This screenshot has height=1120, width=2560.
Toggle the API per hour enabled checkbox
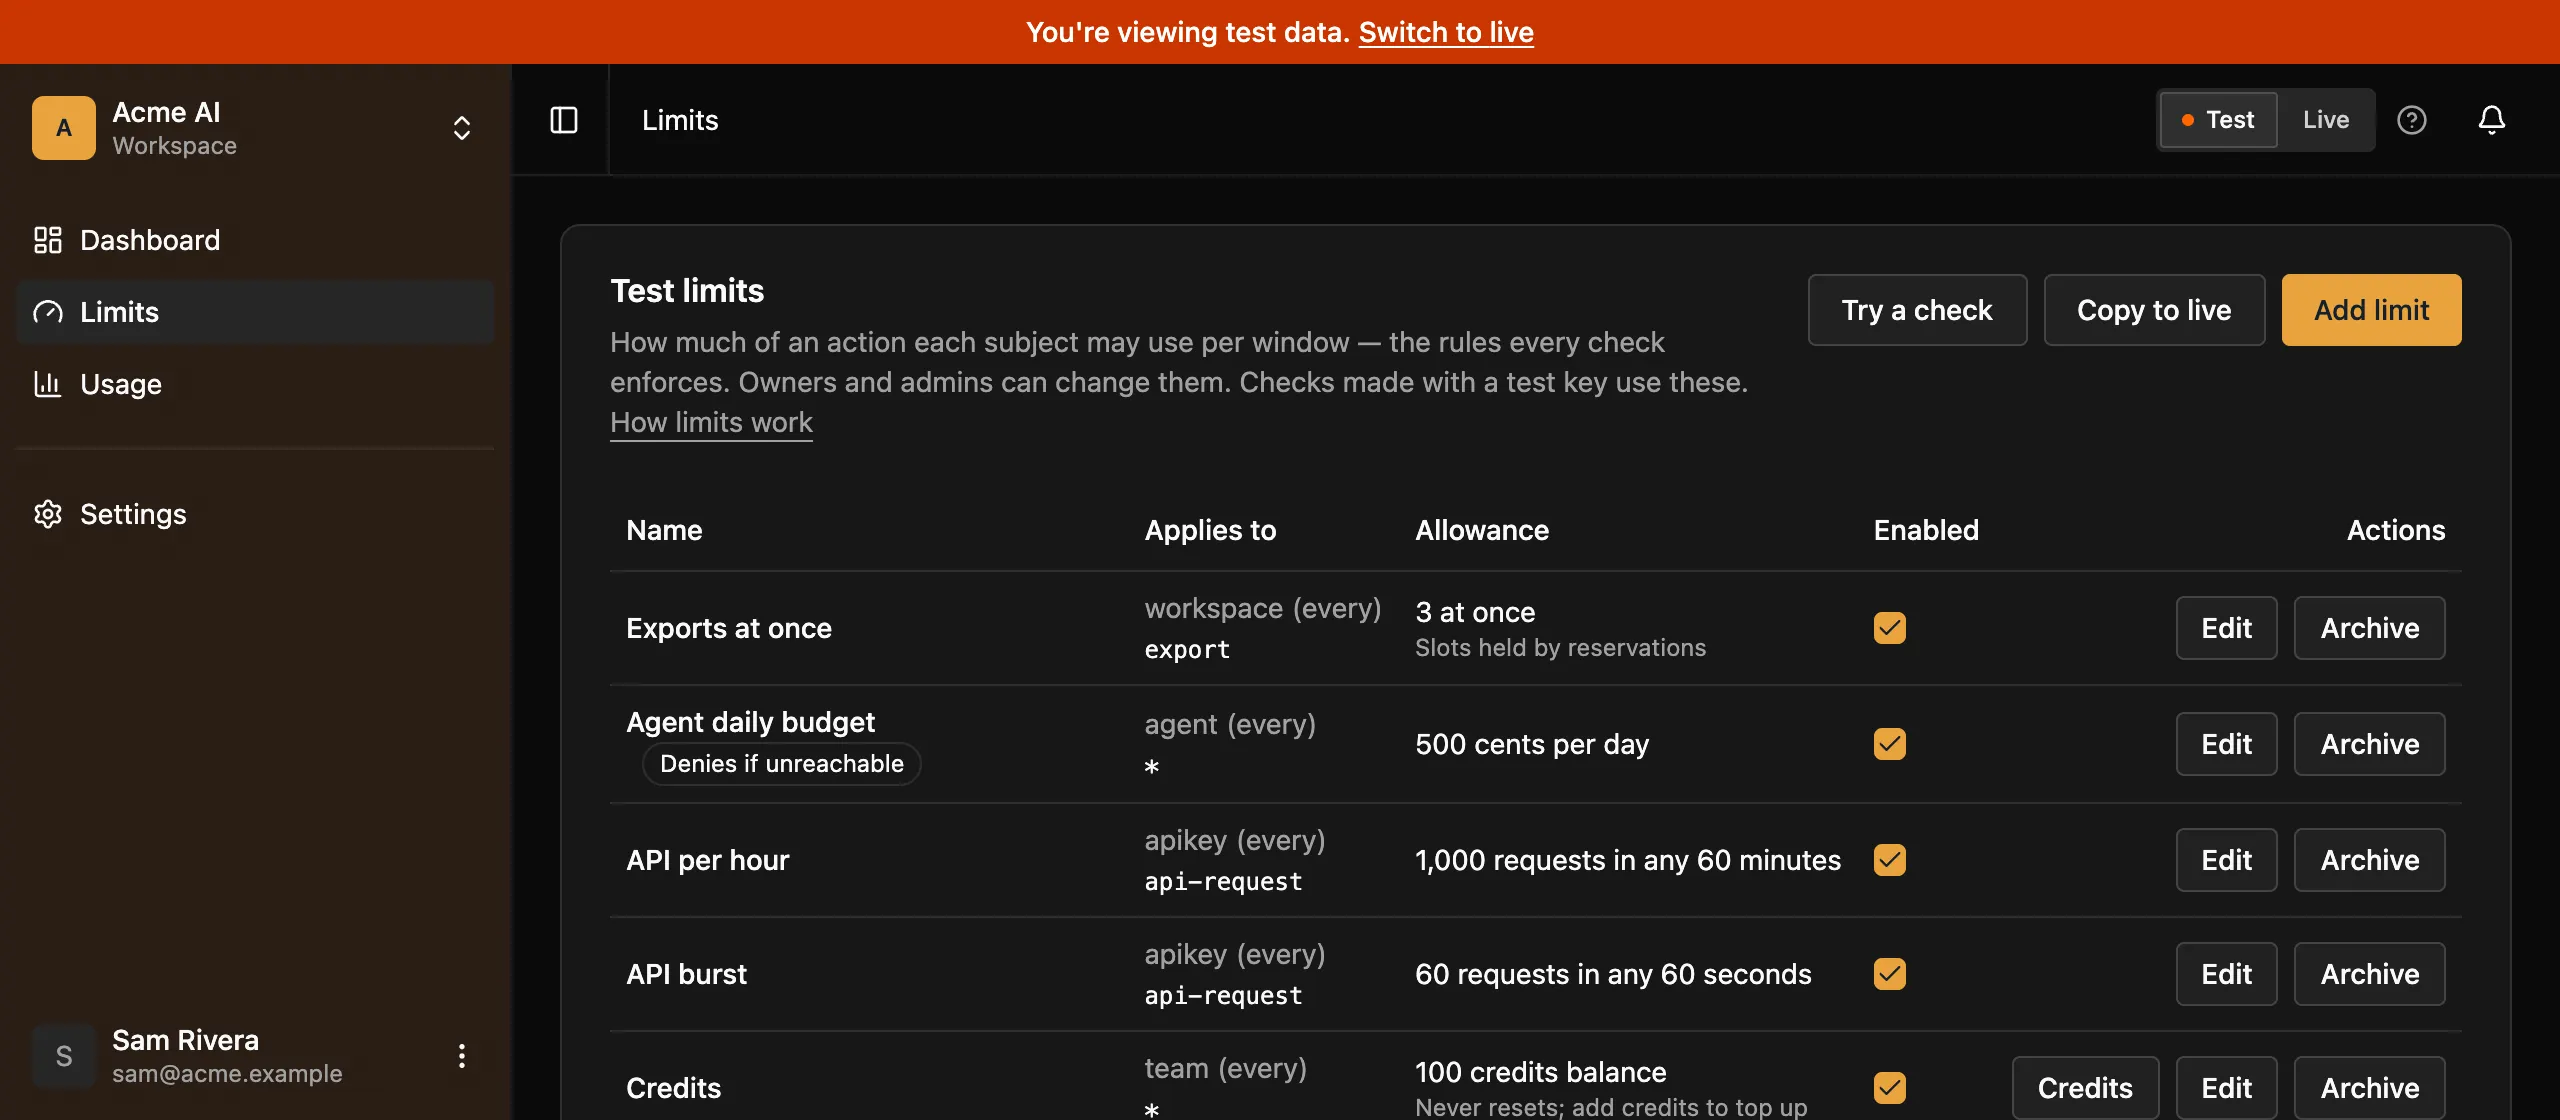pos(1890,860)
